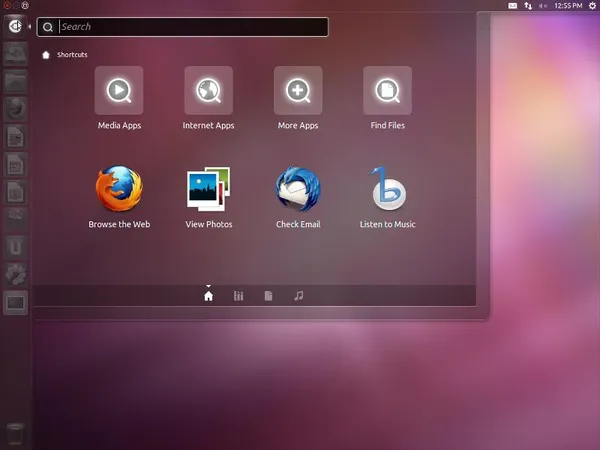Open the Trash at launcher bottom
This screenshot has height=450, width=600.
(x=15, y=435)
